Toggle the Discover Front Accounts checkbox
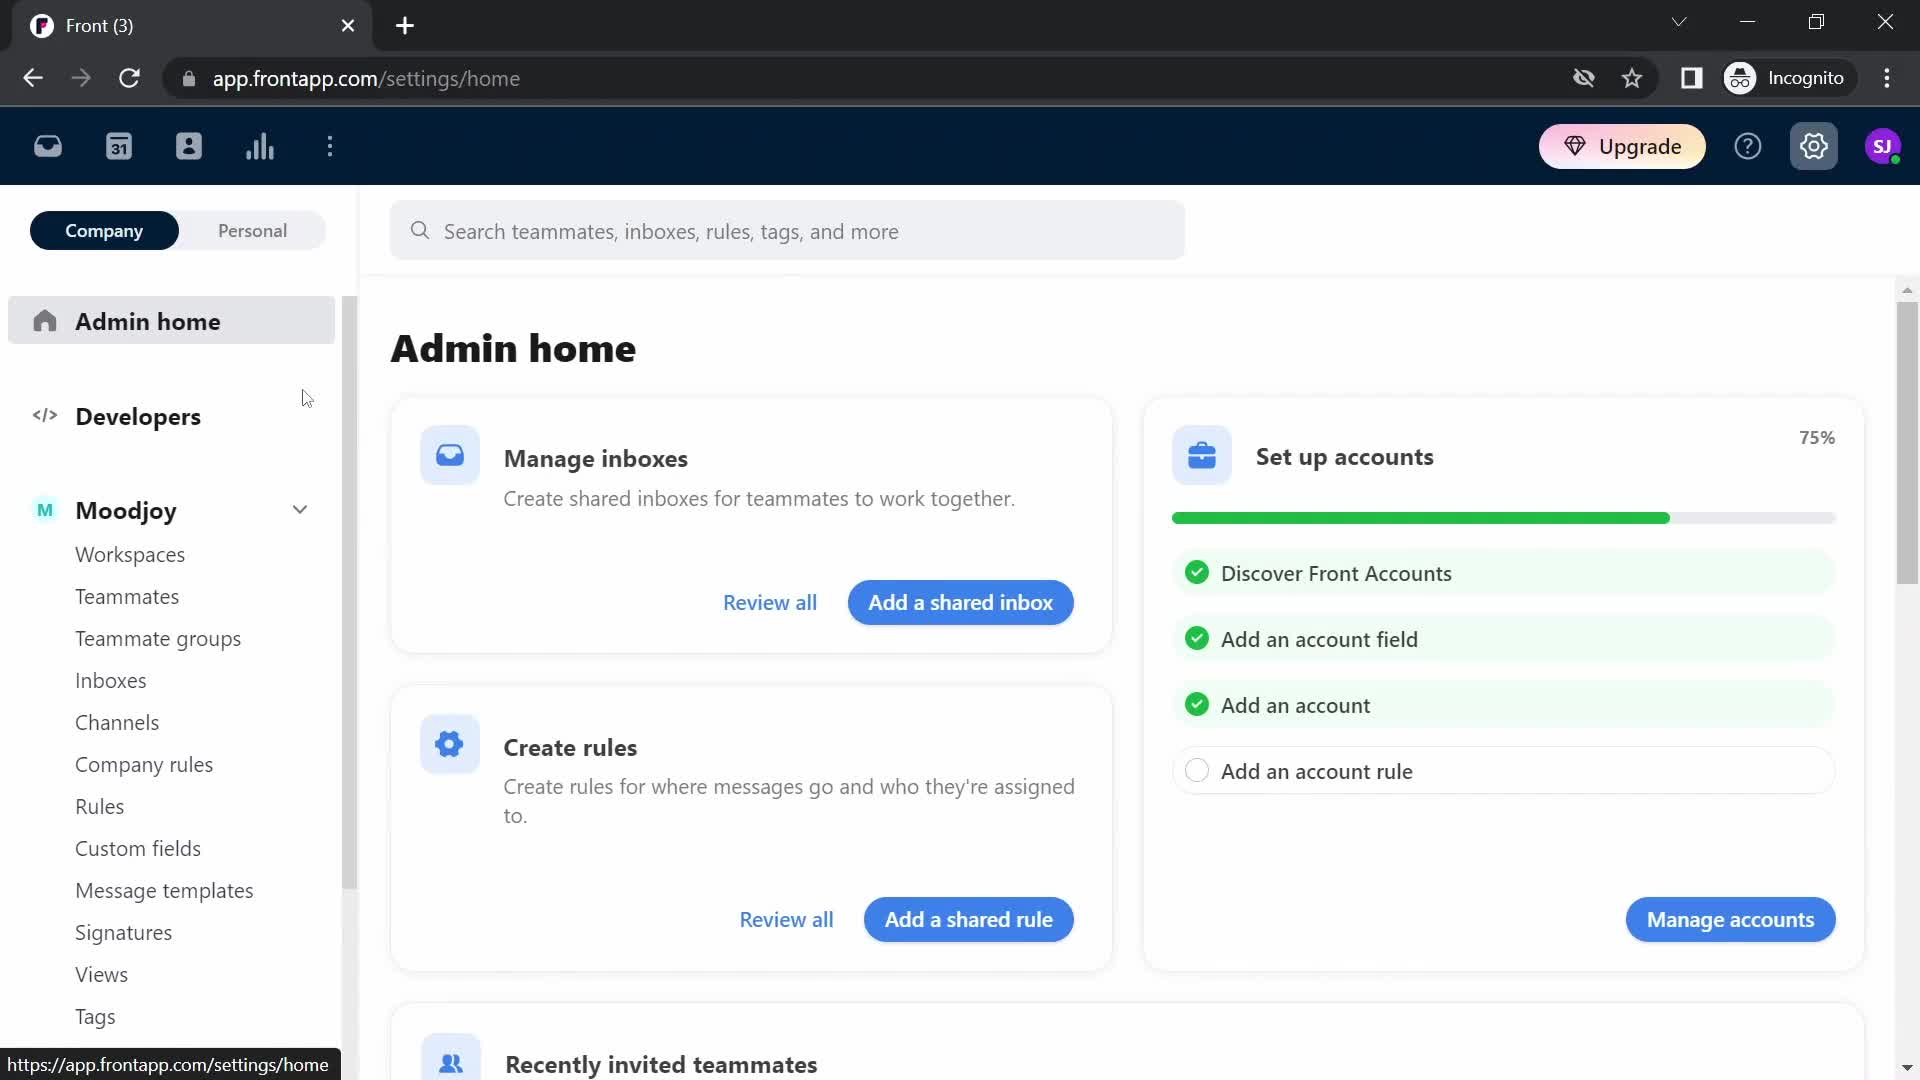Screen dimensions: 1920x1080 (1196, 572)
